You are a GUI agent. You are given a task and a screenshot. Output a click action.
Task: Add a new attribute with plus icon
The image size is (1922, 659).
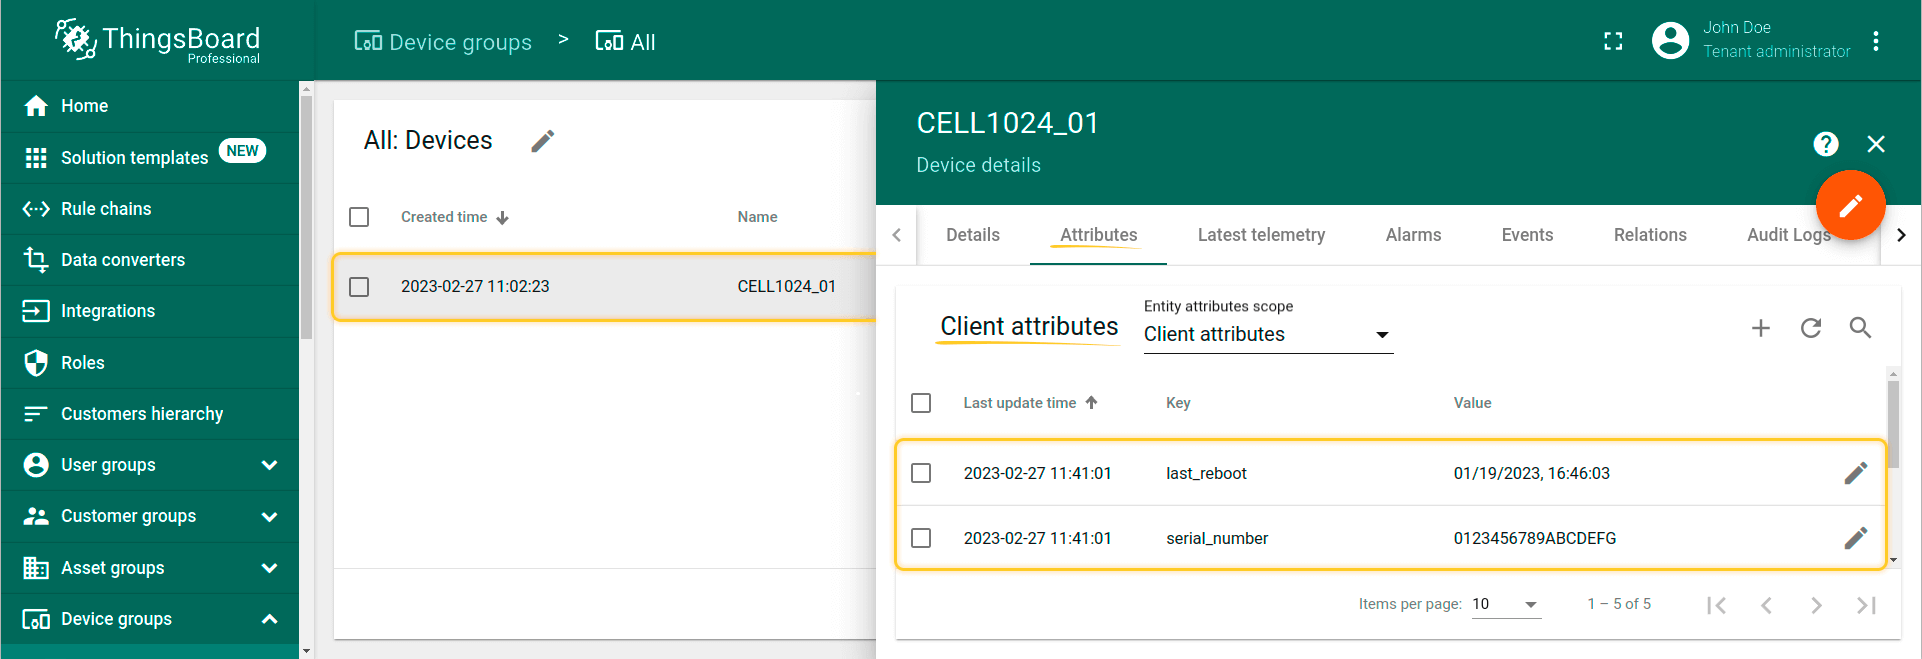pos(1761,328)
